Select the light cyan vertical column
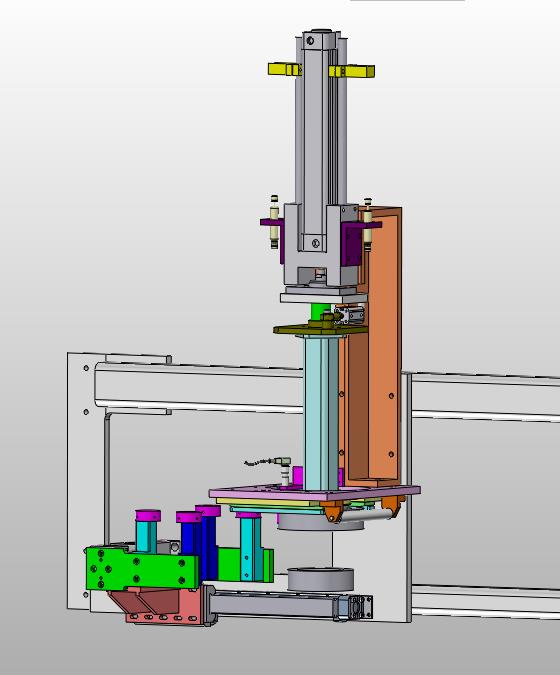The image size is (560, 675). (321, 412)
